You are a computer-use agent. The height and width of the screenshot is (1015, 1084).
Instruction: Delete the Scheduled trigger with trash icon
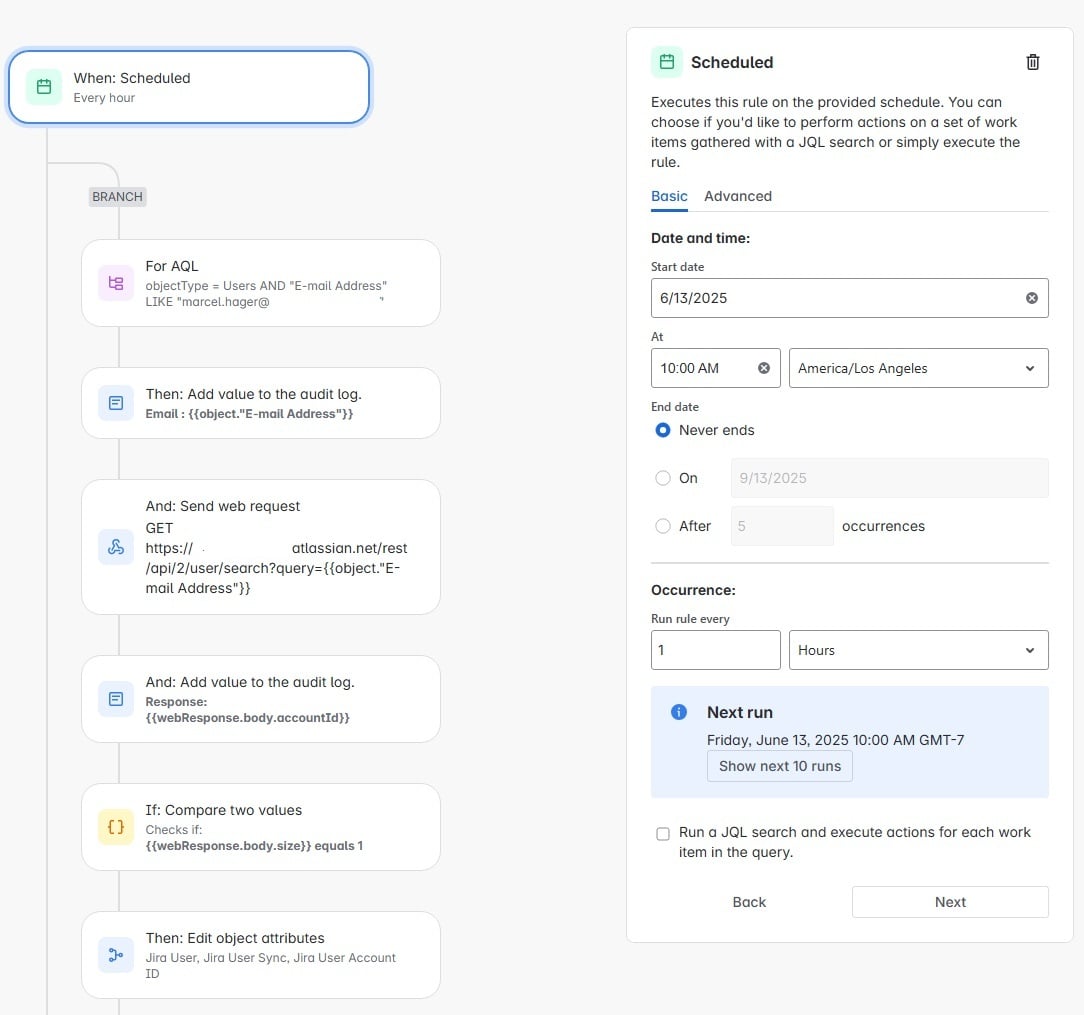(1032, 62)
